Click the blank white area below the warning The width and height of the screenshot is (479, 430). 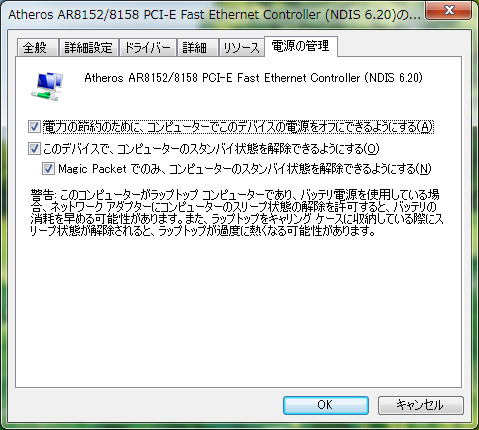(x=238, y=310)
